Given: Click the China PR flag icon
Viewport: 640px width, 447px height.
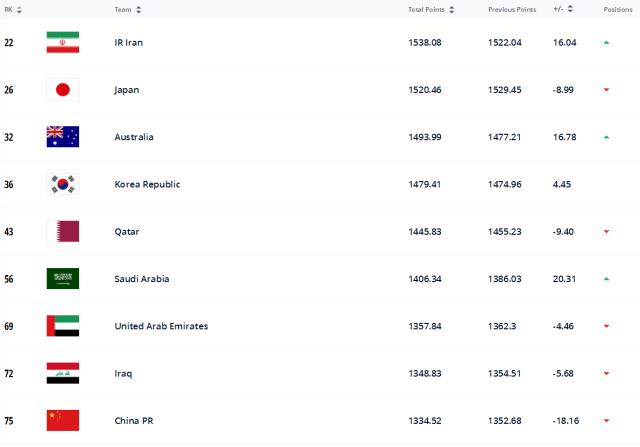Looking at the screenshot, I should point(62,420).
